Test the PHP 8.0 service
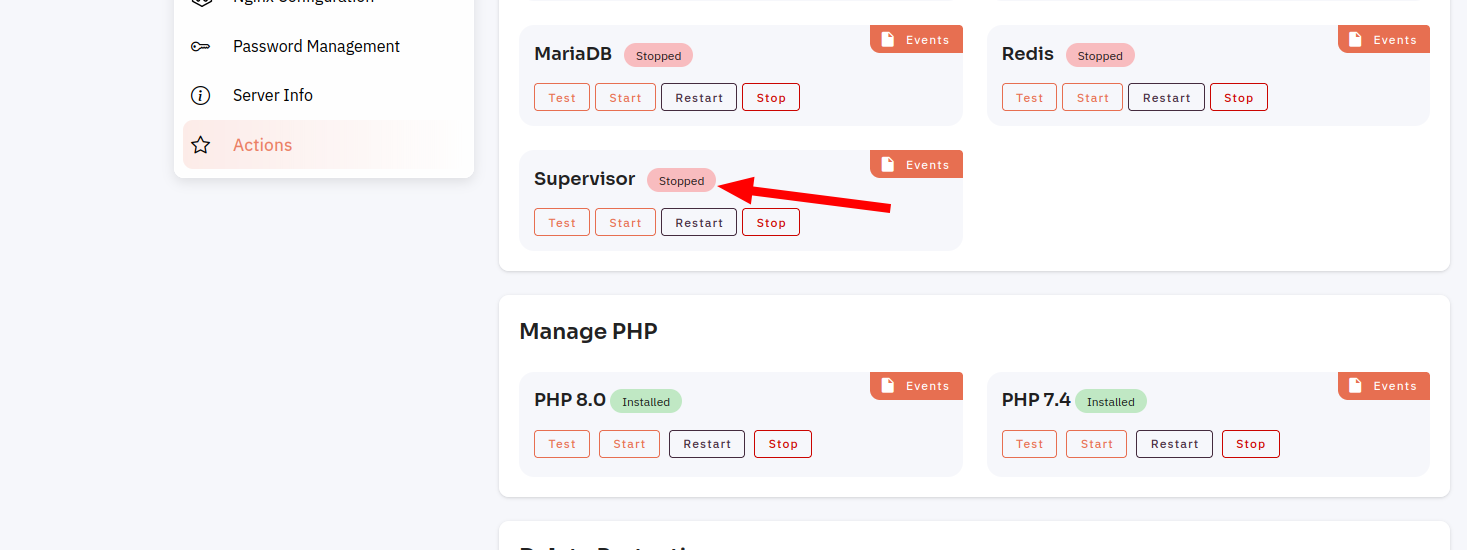Viewport: 1467px width, 550px height. tap(562, 444)
